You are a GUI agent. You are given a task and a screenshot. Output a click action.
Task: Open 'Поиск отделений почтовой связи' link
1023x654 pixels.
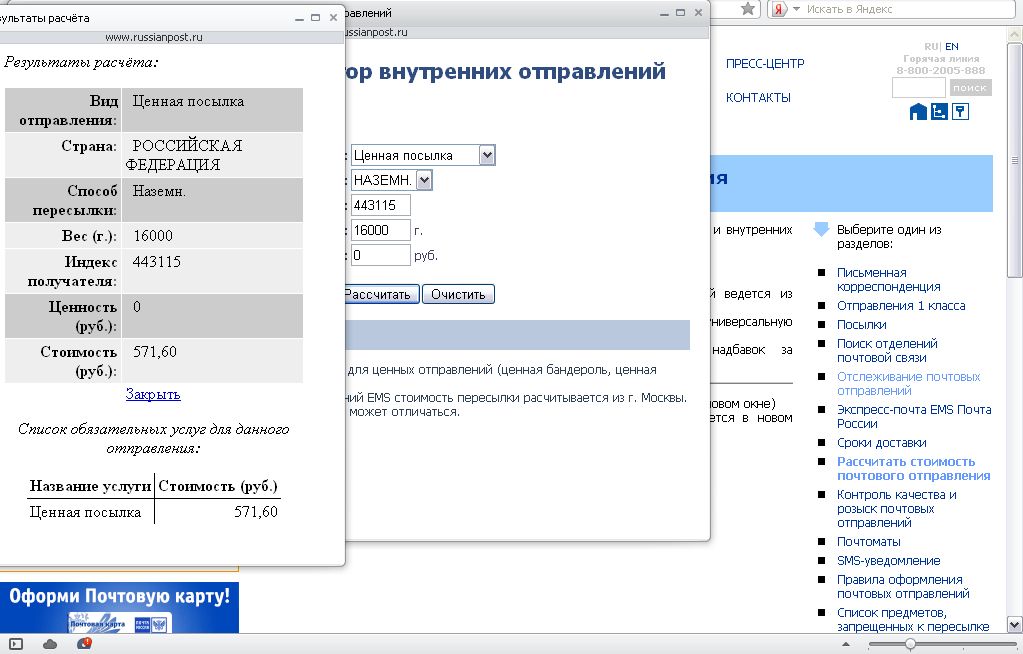click(x=887, y=350)
